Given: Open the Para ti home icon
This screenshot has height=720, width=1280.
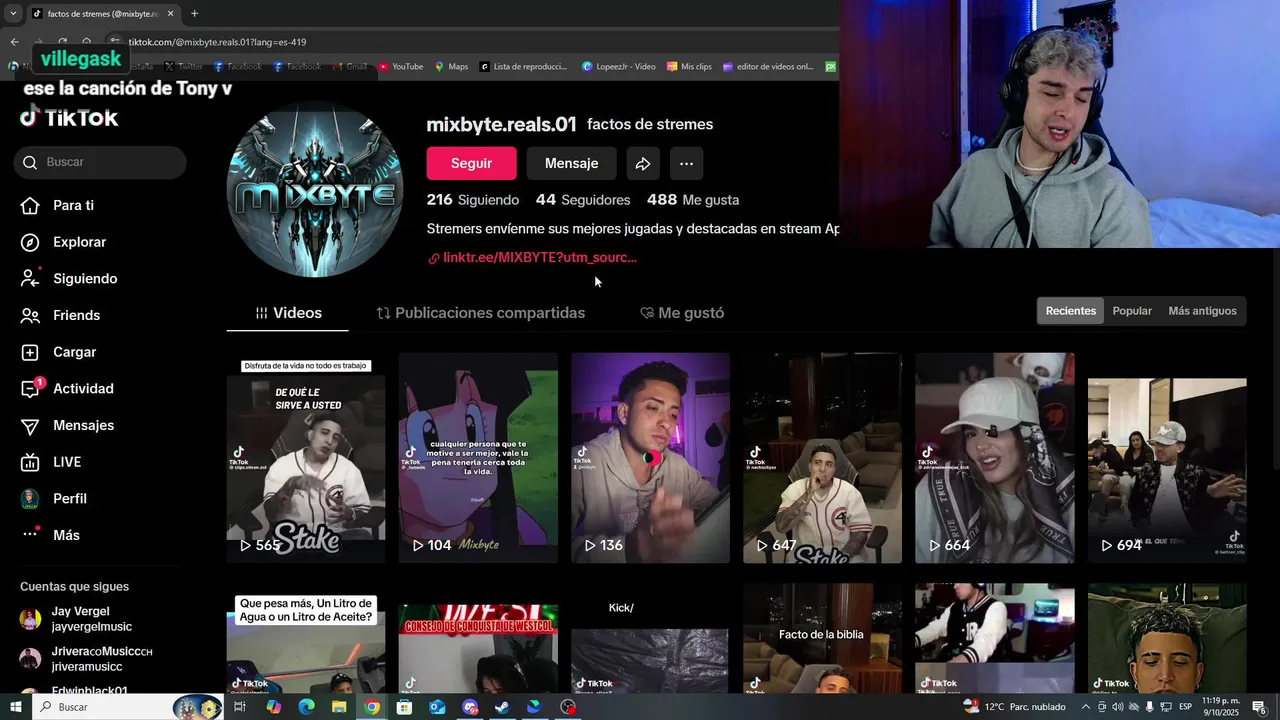Looking at the screenshot, I should 30,205.
